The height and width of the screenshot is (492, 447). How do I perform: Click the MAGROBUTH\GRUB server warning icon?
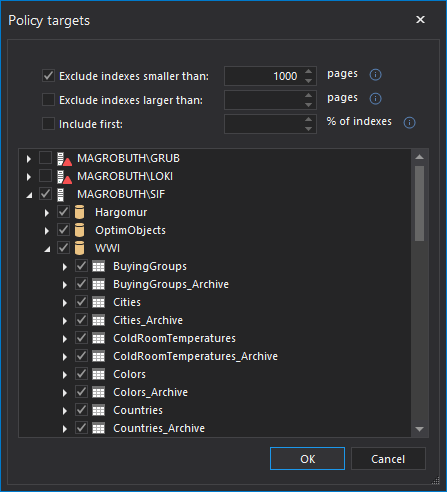64,159
